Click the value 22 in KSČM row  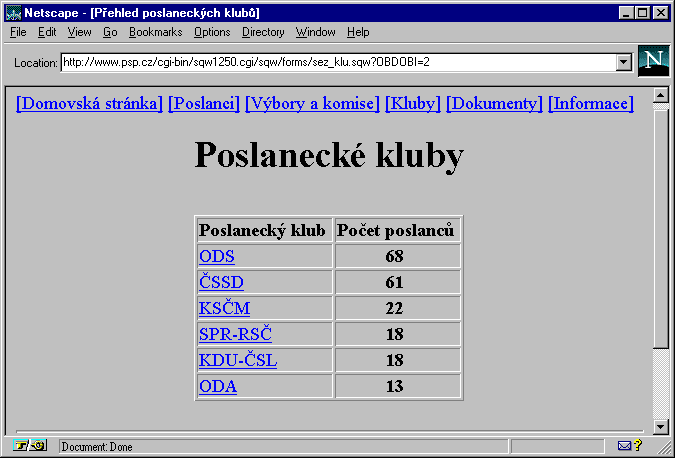(394, 308)
